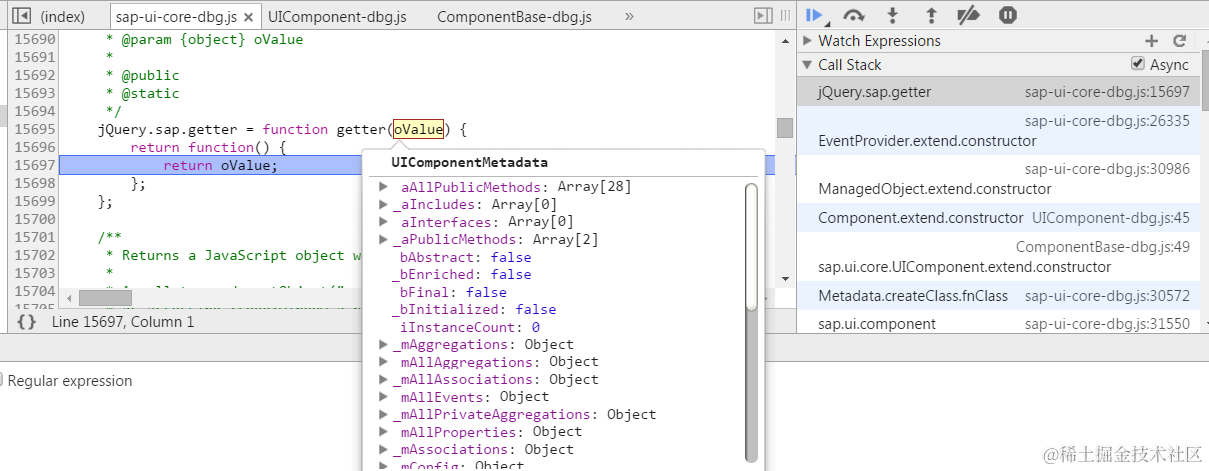Viewport: 1209px width, 471px height.
Task: Open link sap-ui-core-dbg.js:15697
Action: [x=1107, y=92]
